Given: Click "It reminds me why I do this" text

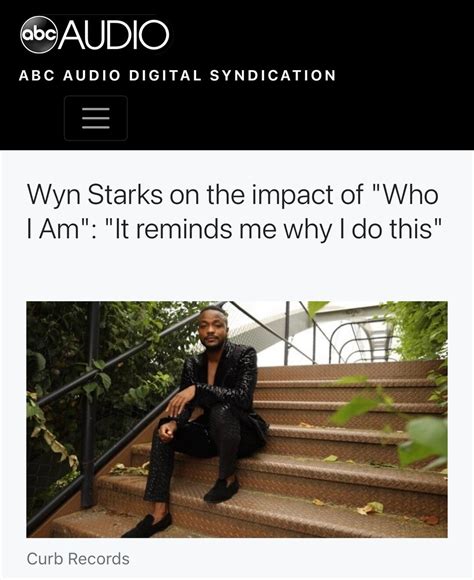Looking at the screenshot, I should tap(274, 229).
